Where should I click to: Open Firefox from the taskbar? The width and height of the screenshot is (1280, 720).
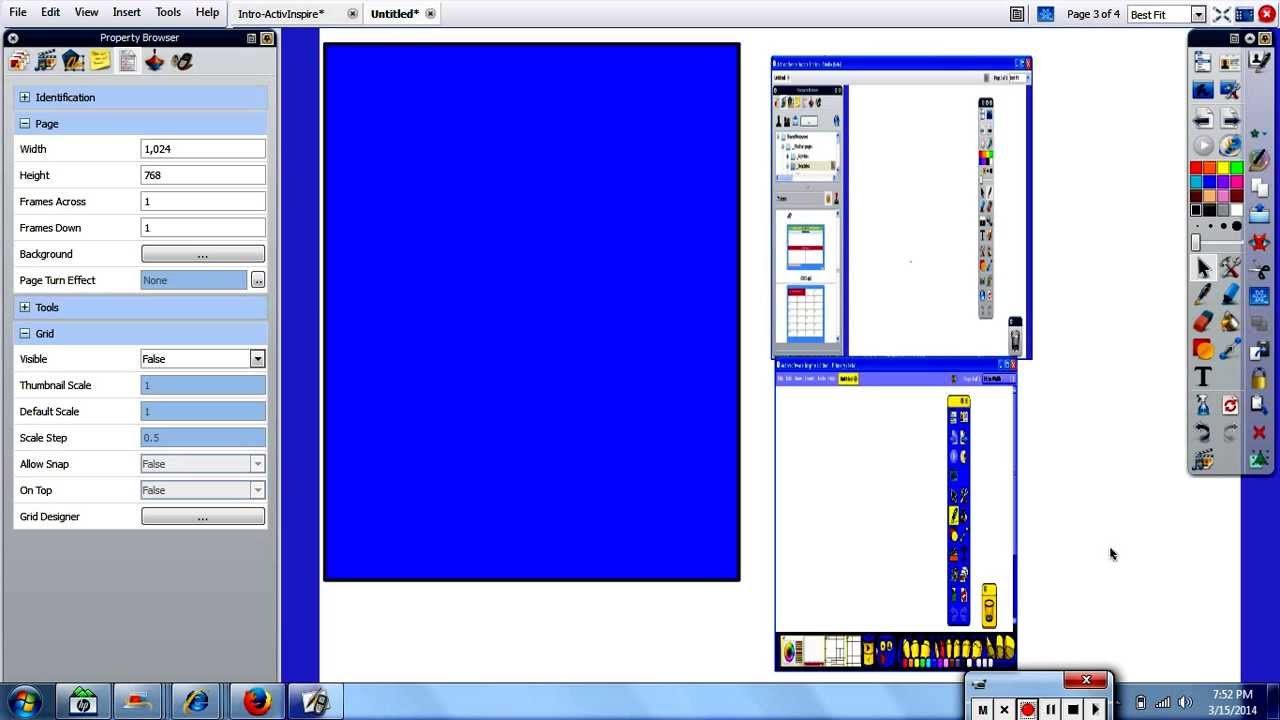[x=256, y=702]
